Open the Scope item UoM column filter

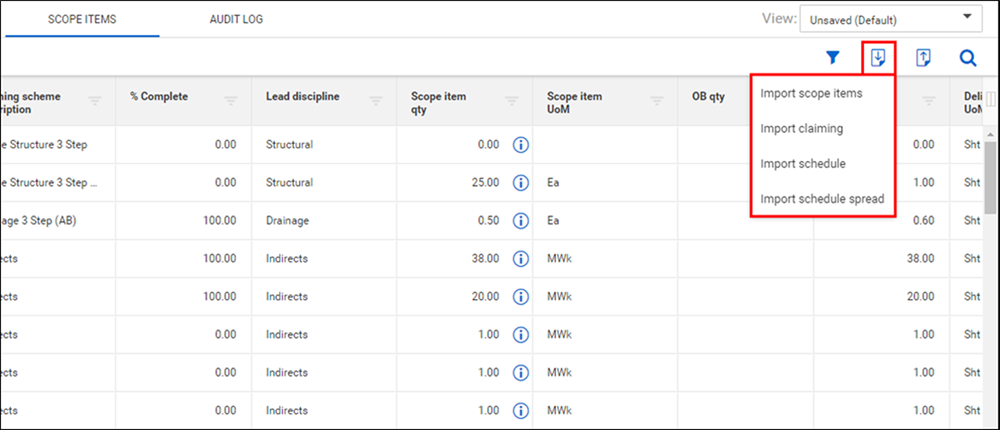[657, 100]
